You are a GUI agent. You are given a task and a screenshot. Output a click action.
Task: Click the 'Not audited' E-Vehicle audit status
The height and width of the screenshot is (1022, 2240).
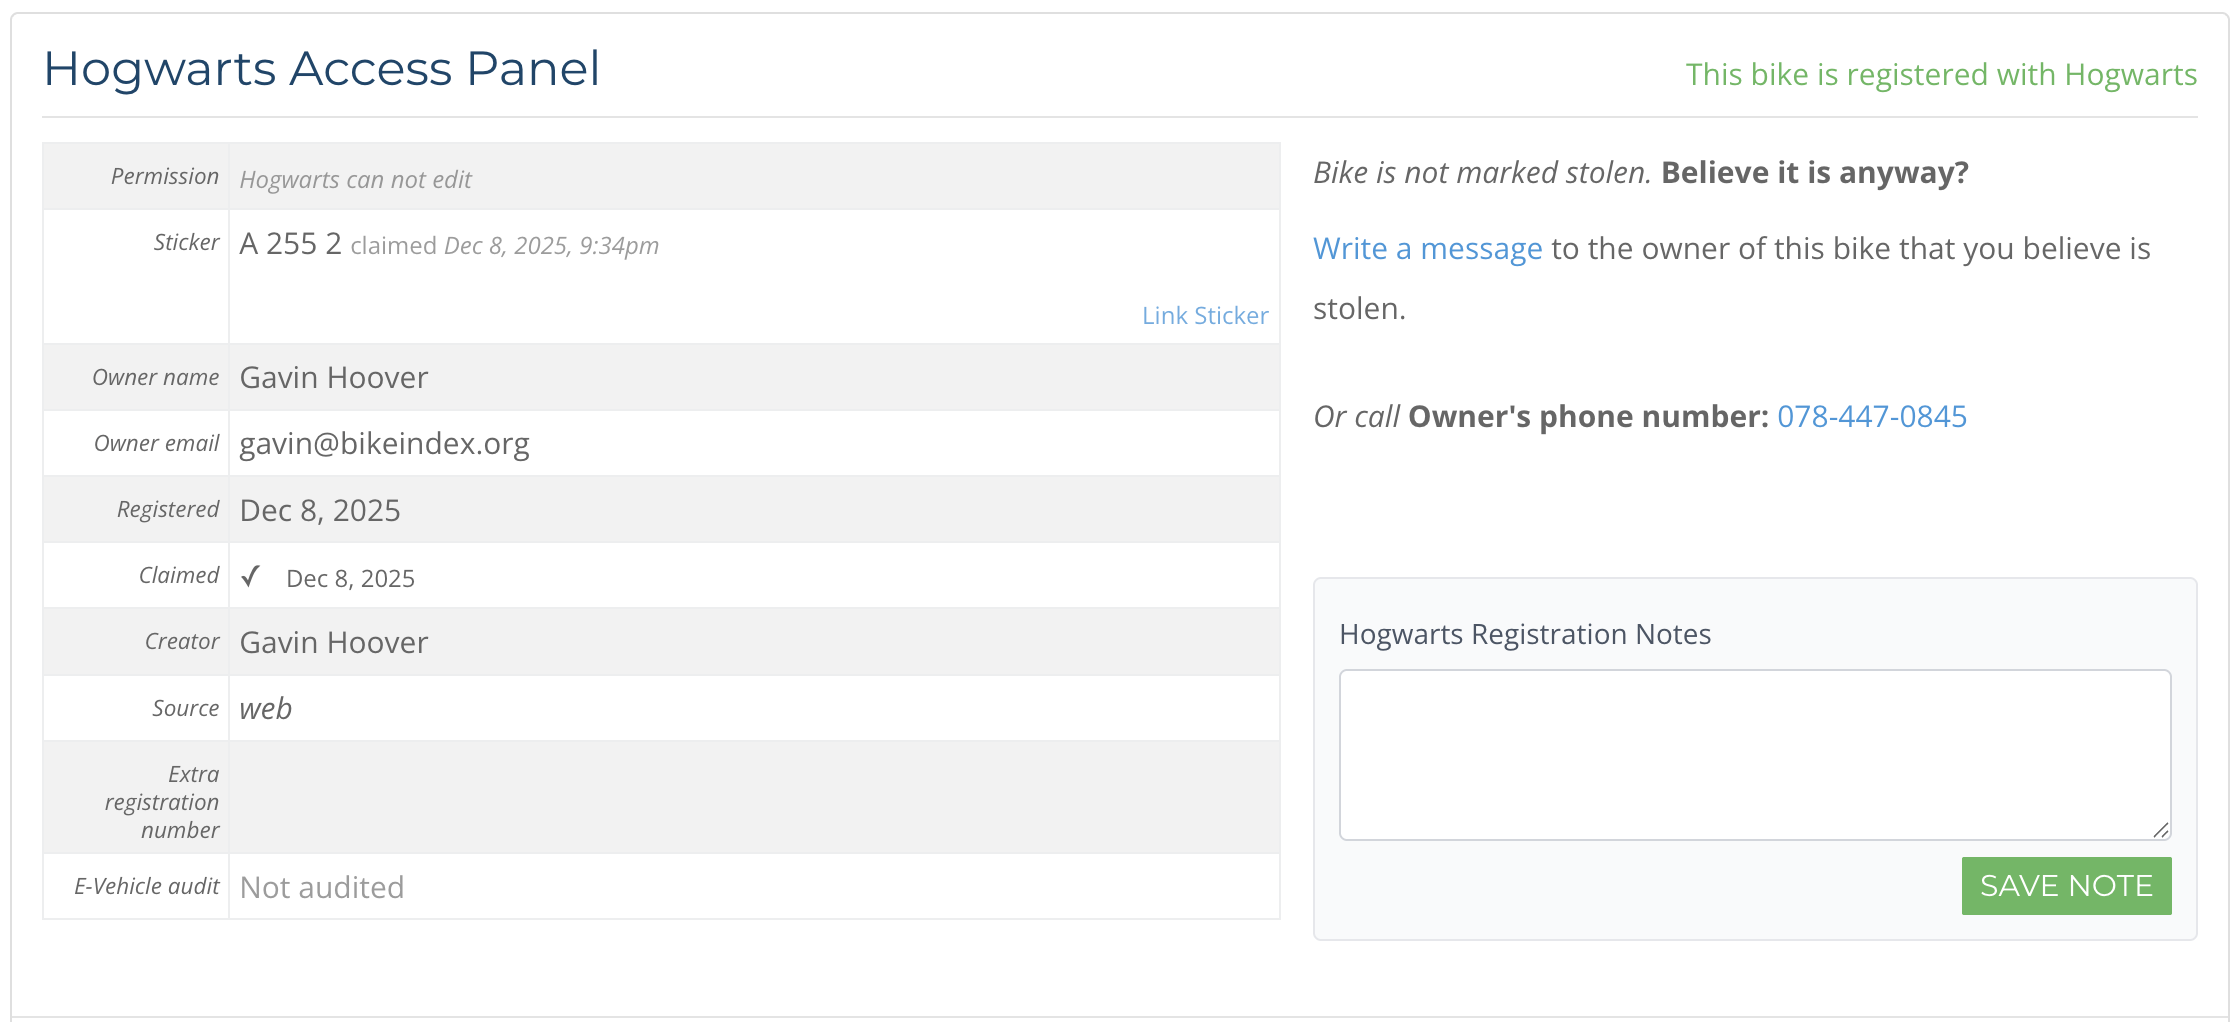pyautogui.click(x=321, y=888)
